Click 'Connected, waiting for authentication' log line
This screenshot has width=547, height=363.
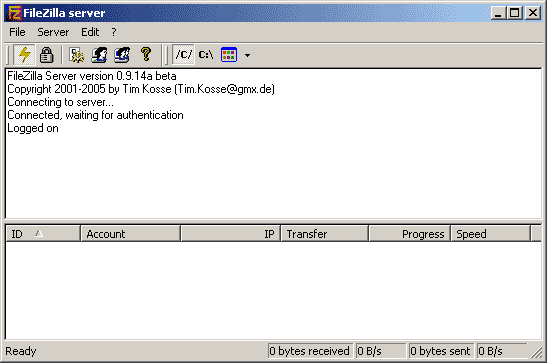[x=95, y=115]
